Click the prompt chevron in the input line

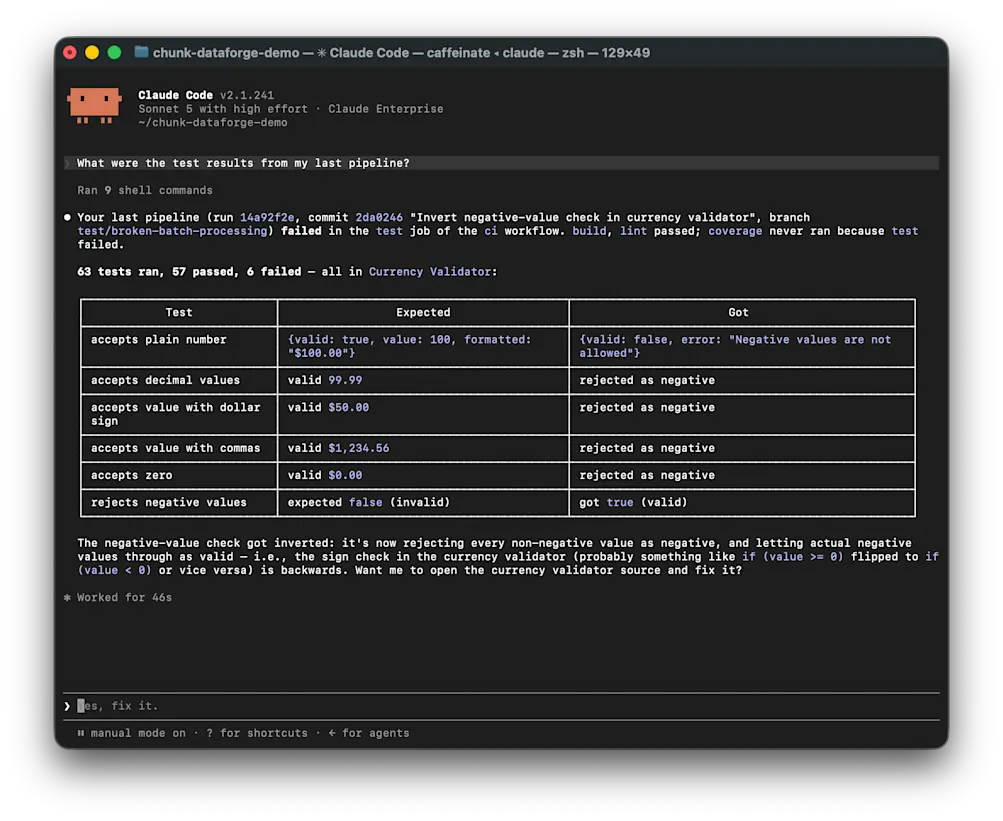tap(67, 706)
